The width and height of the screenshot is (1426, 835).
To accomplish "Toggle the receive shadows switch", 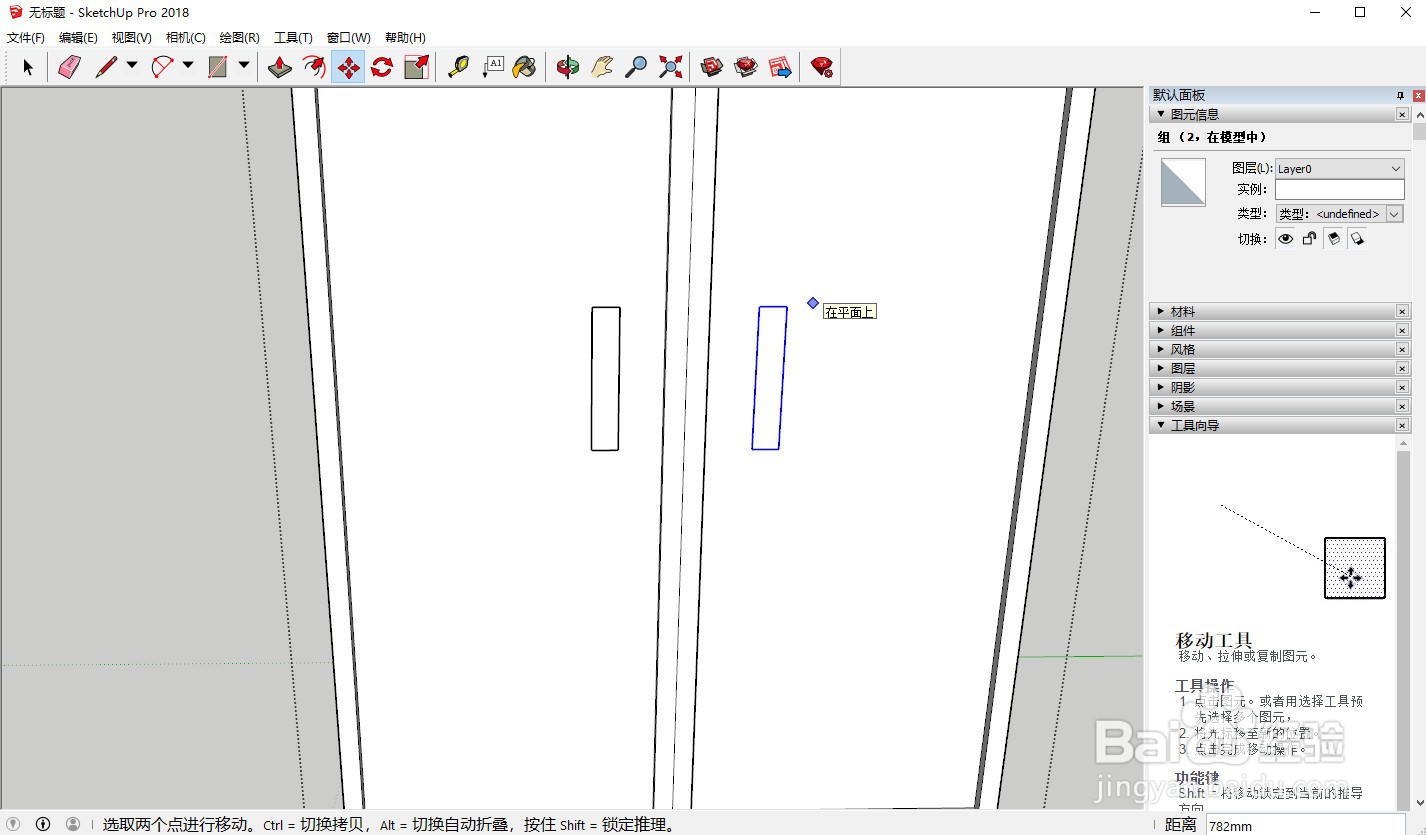I will coord(1333,239).
